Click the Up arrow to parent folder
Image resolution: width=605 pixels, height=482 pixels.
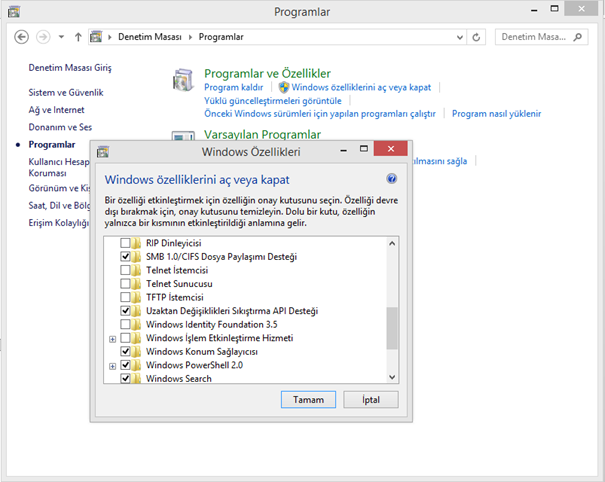[x=78, y=37]
